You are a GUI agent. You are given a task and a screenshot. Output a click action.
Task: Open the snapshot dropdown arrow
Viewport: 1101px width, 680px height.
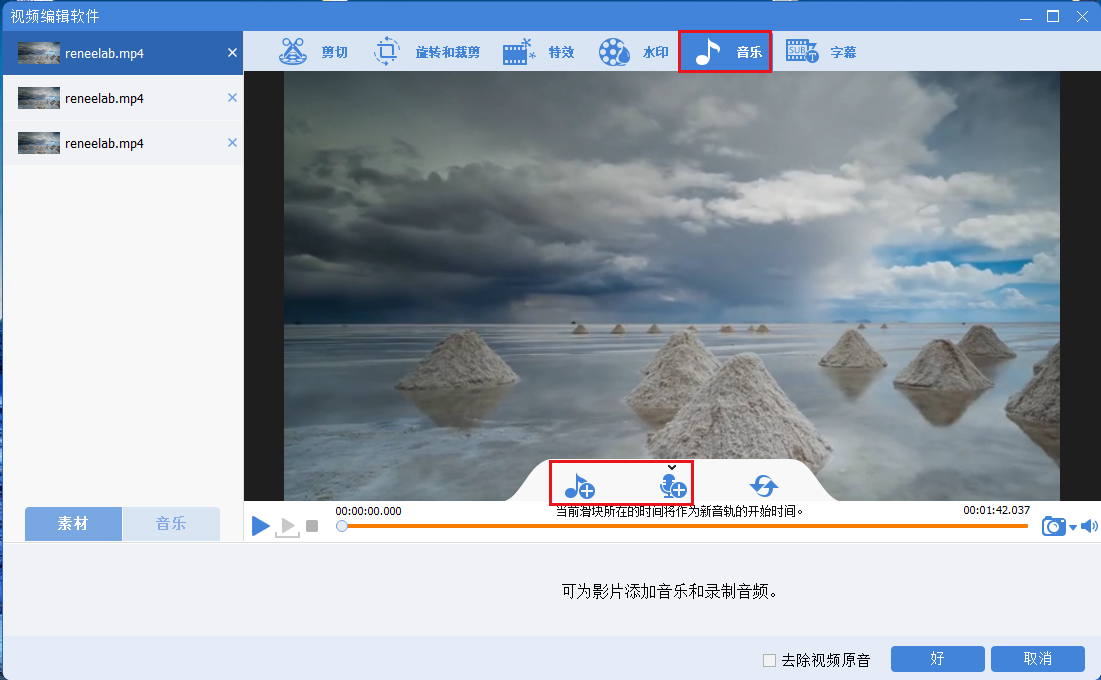(x=1073, y=528)
